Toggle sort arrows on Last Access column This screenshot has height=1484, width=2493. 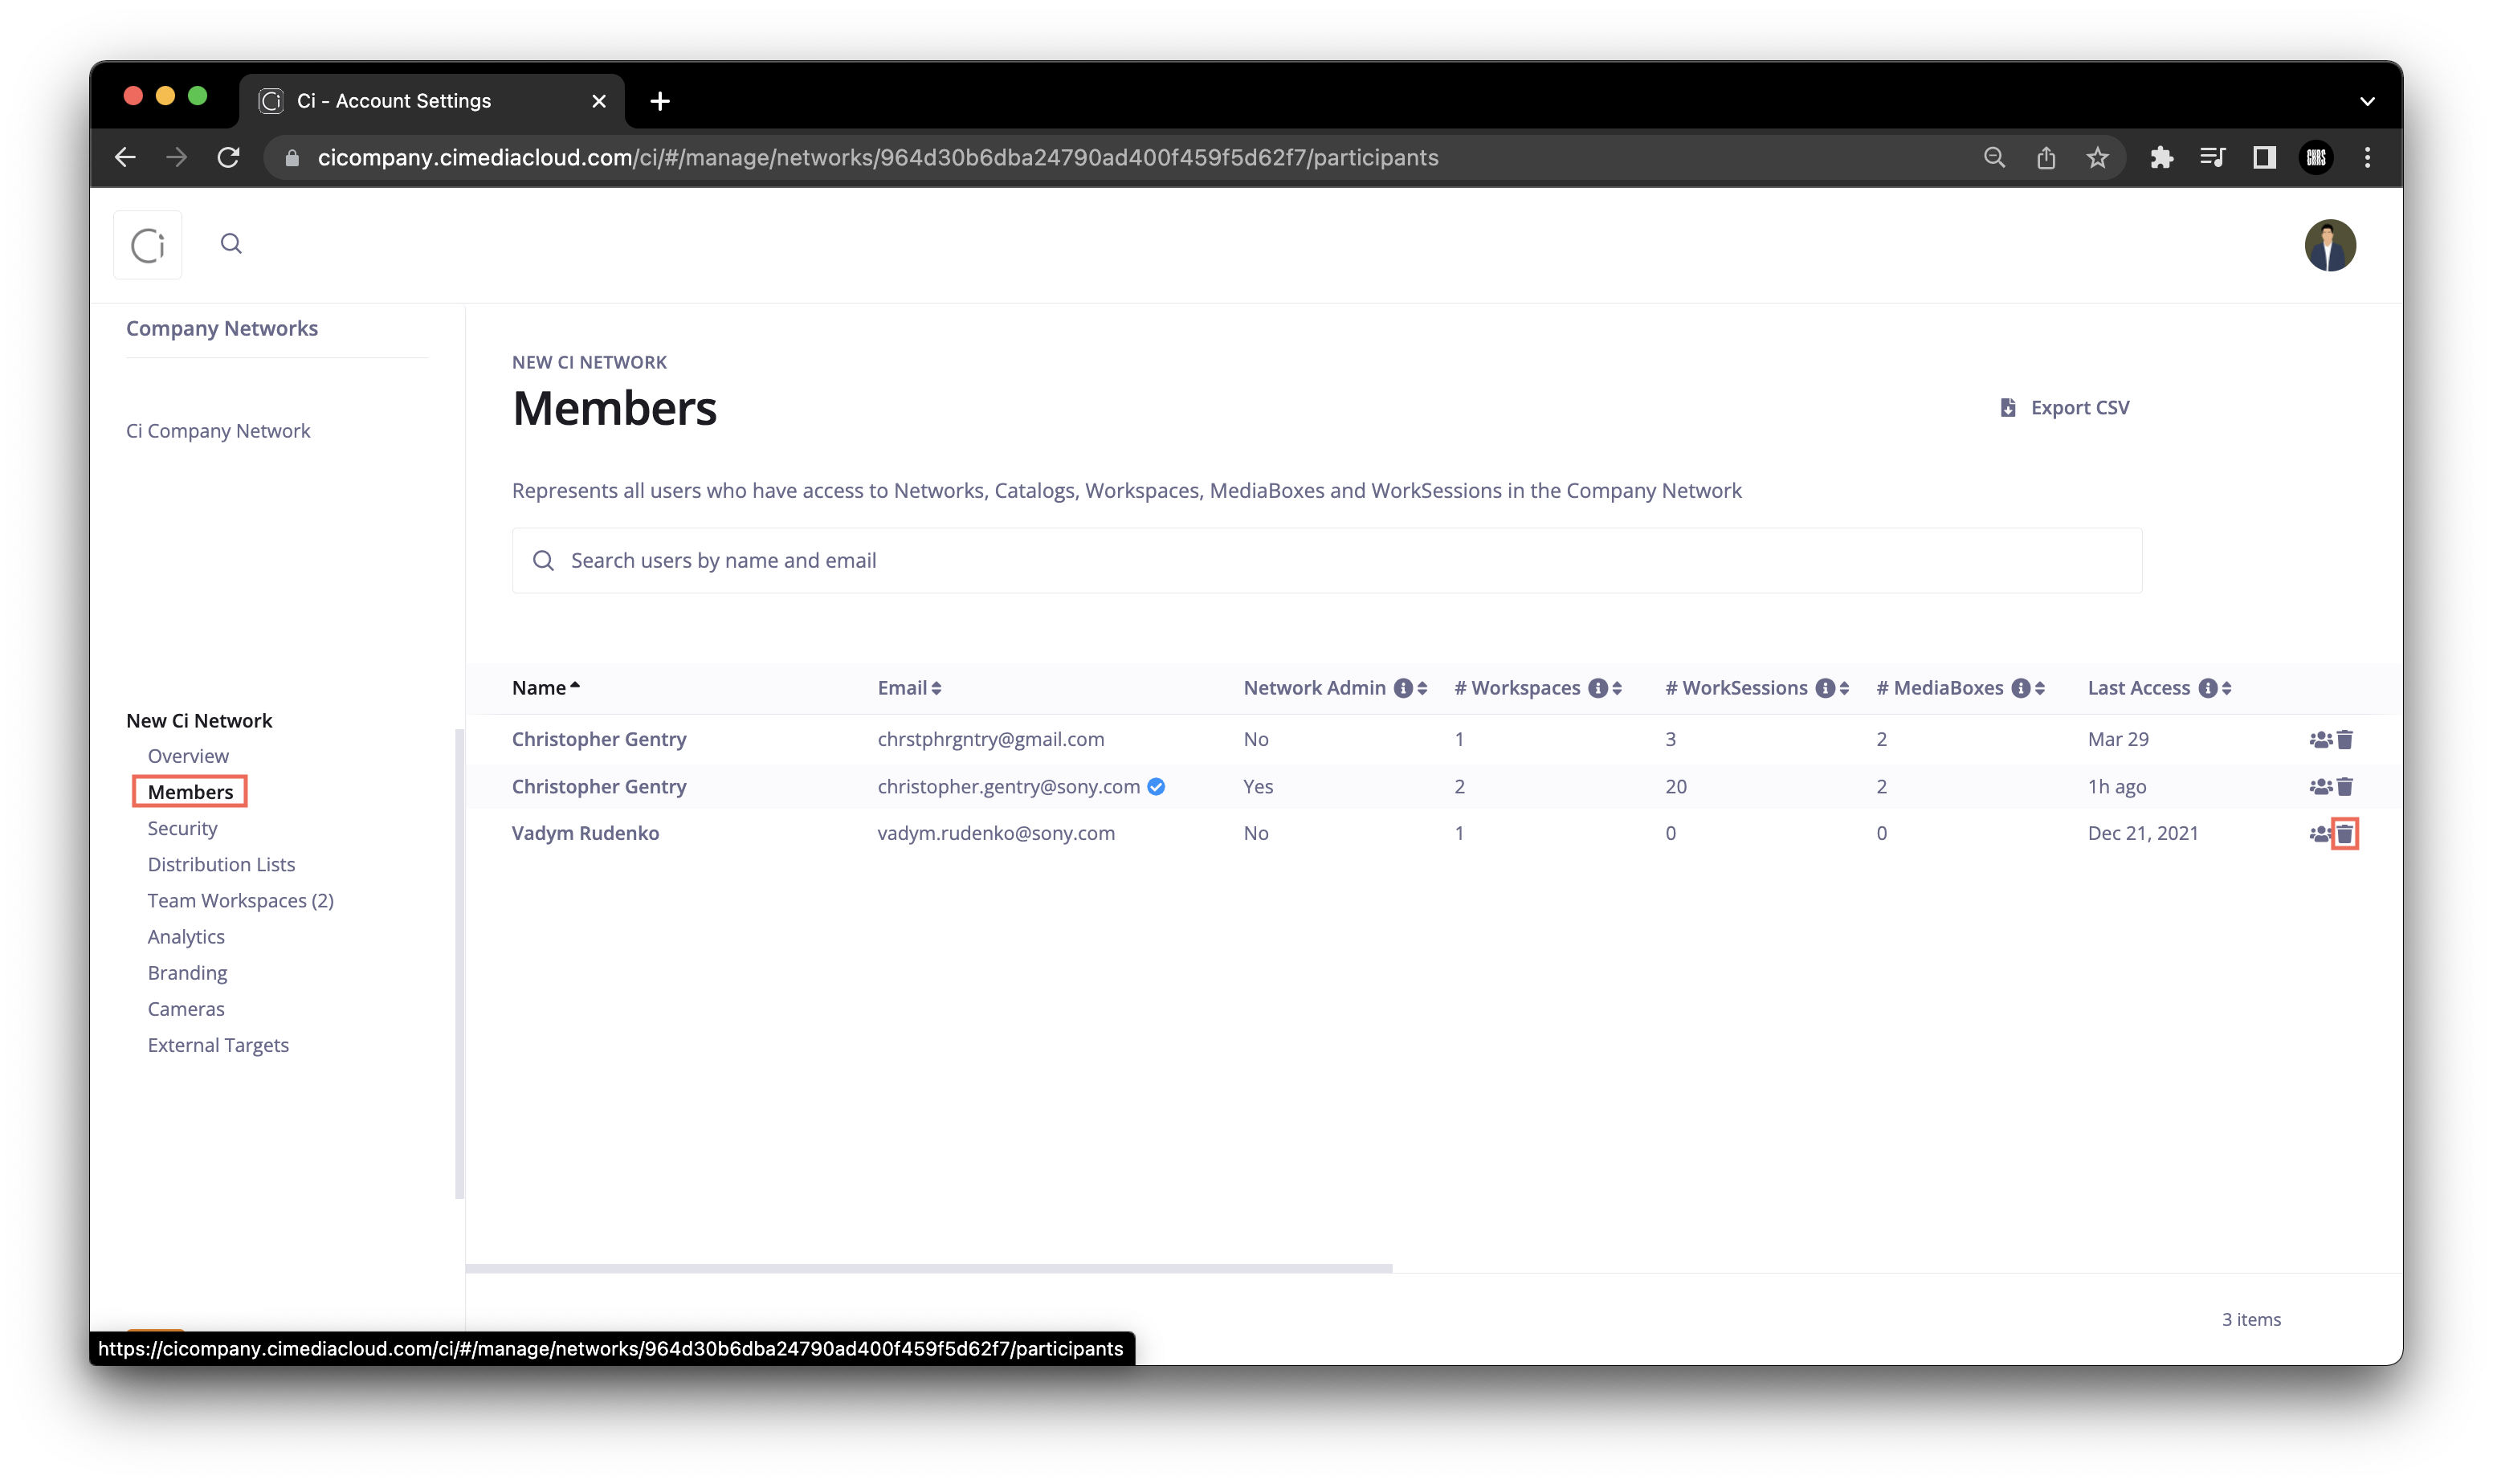2226,688
